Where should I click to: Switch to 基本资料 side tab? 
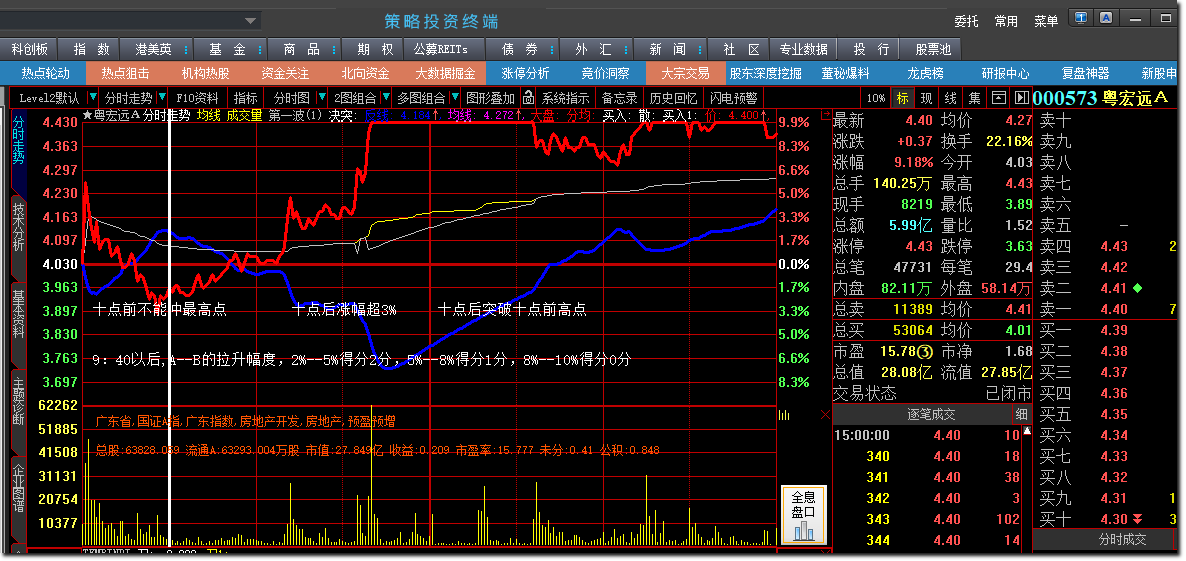(19, 313)
